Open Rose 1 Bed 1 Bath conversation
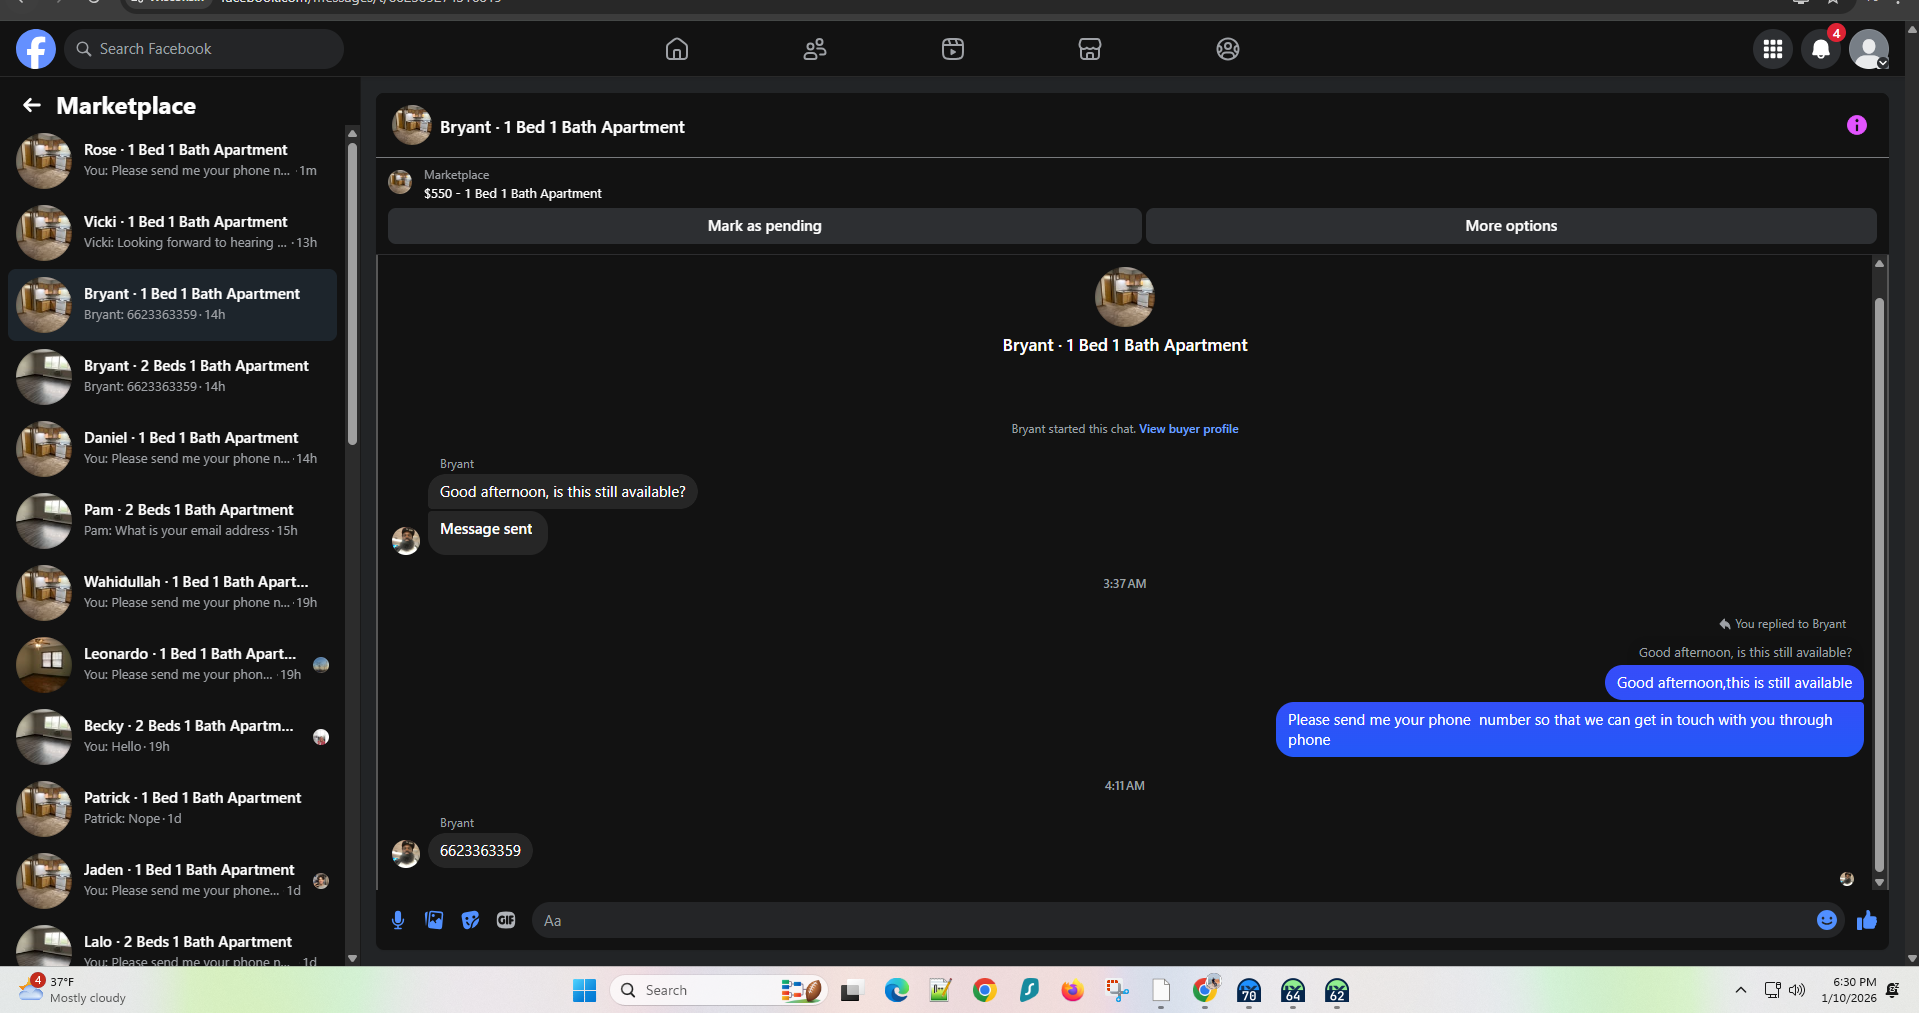This screenshot has width=1919, height=1013. [172, 161]
